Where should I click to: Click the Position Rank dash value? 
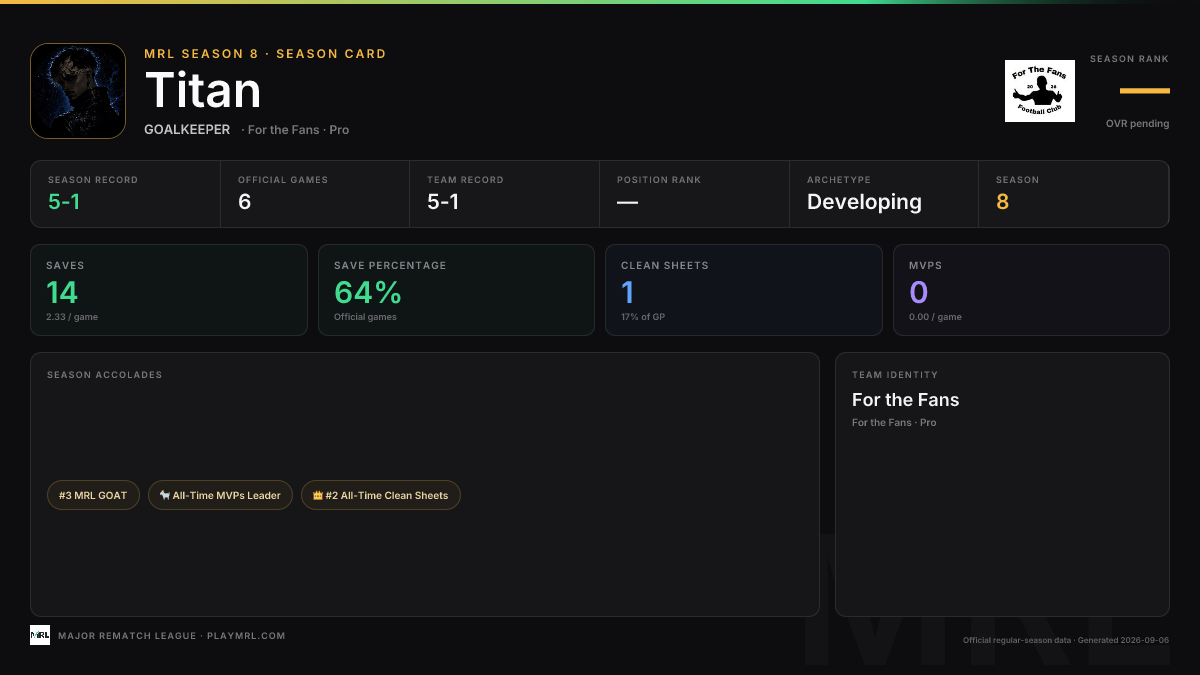click(x=627, y=202)
